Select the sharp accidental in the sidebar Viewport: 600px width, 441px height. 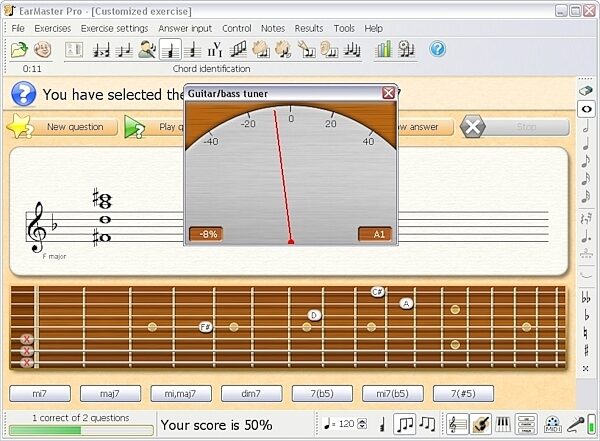[x=586, y=350]
